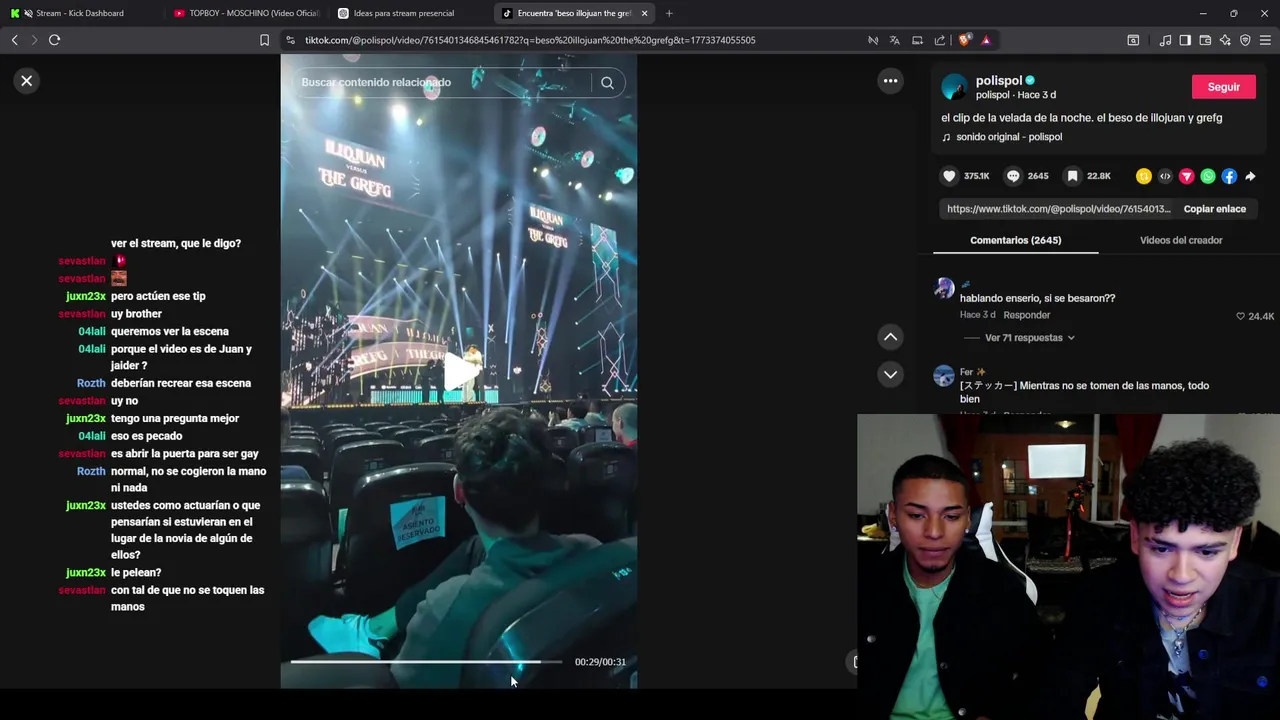This screenshot has width=1280, height=720.
Task: Click the share page icon in address bar
Action: point(940,40)
